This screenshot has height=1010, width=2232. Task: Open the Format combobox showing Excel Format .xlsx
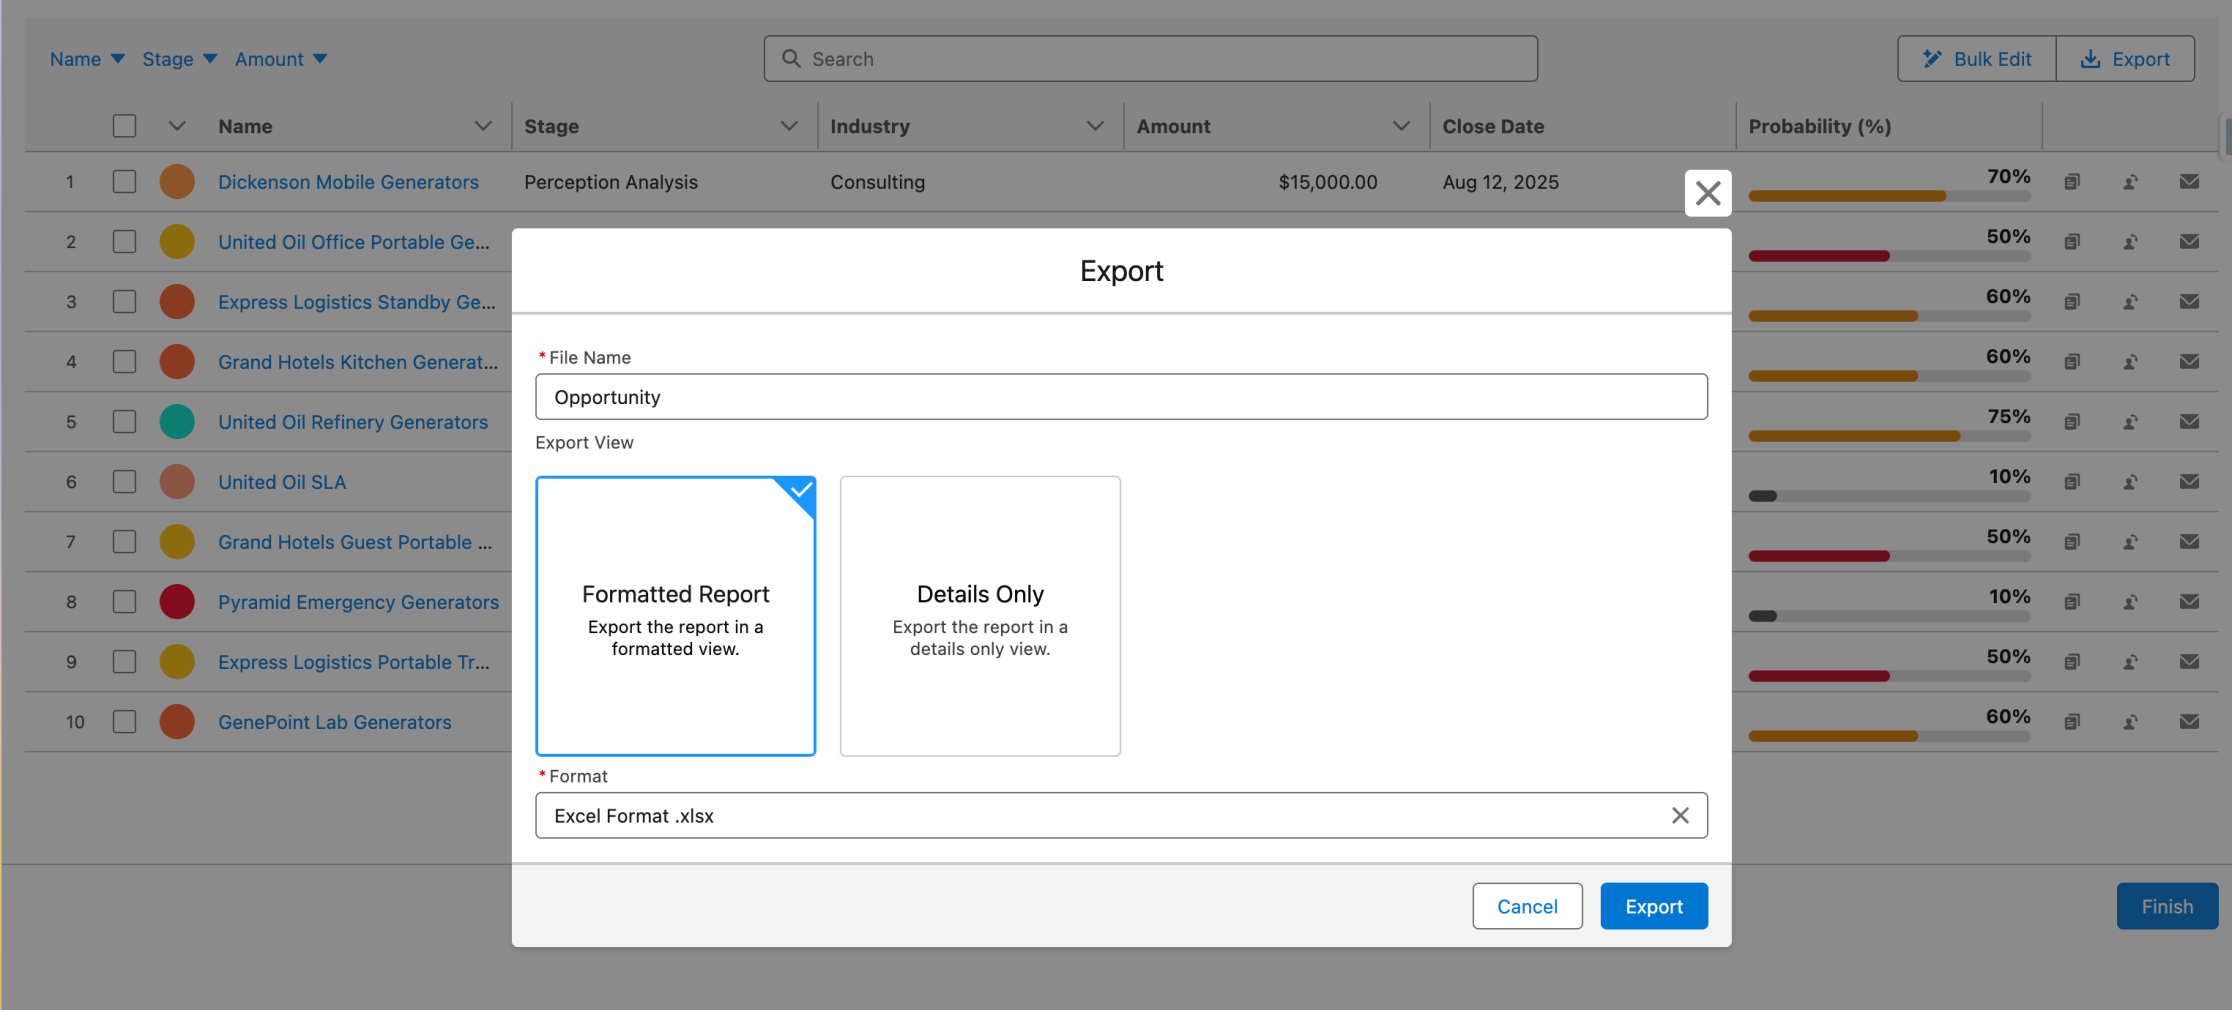(x=1121, y=816)
